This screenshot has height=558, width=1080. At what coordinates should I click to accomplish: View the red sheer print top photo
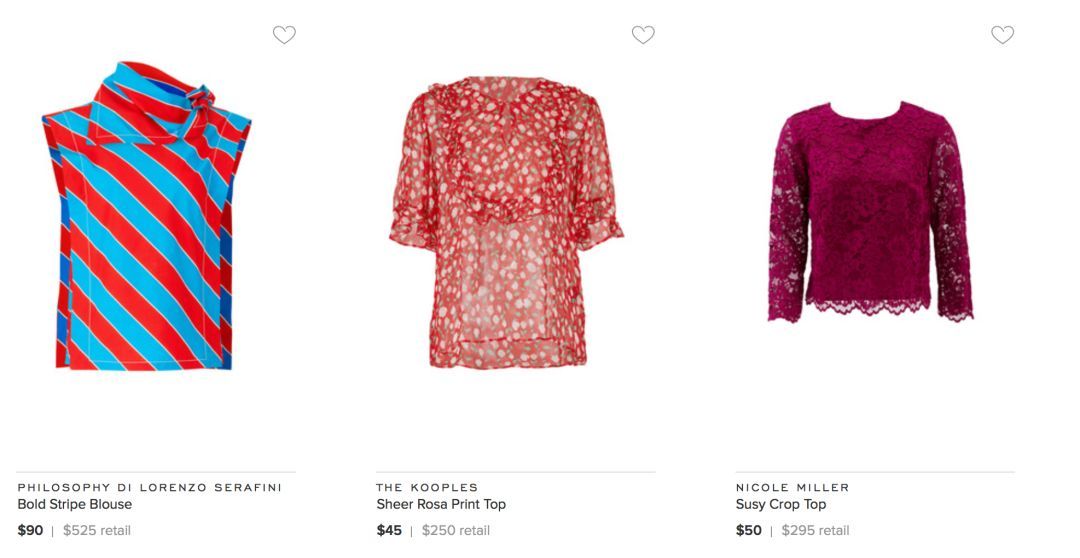click(505, 220)
